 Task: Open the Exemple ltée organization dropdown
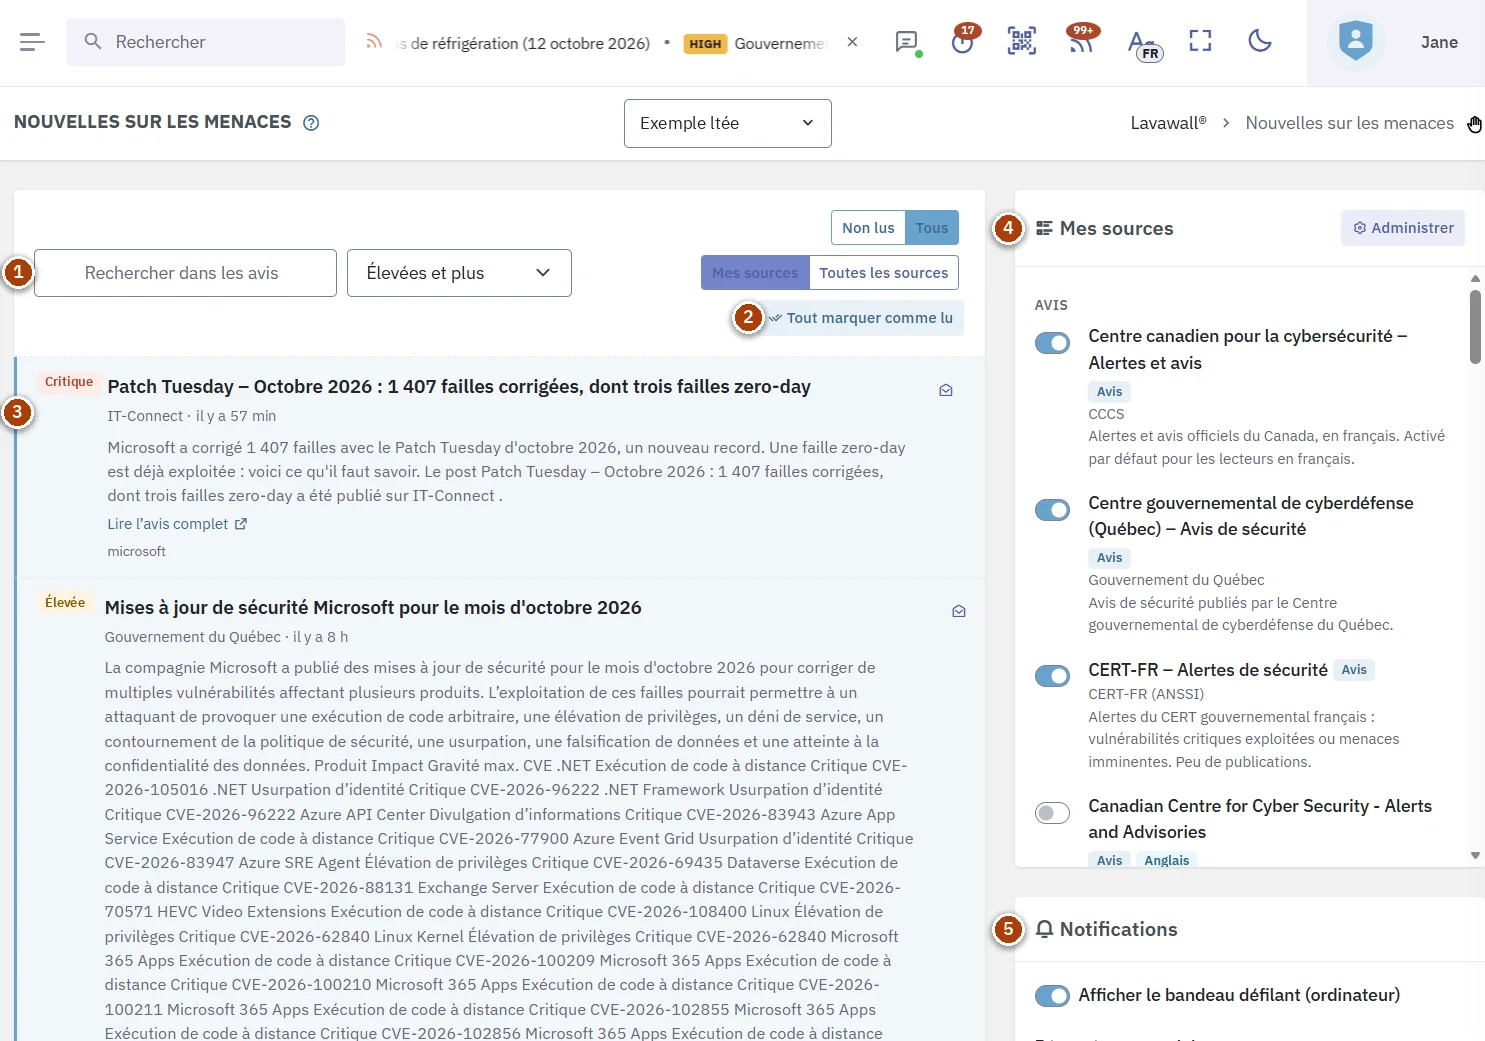tap(728, 123)
